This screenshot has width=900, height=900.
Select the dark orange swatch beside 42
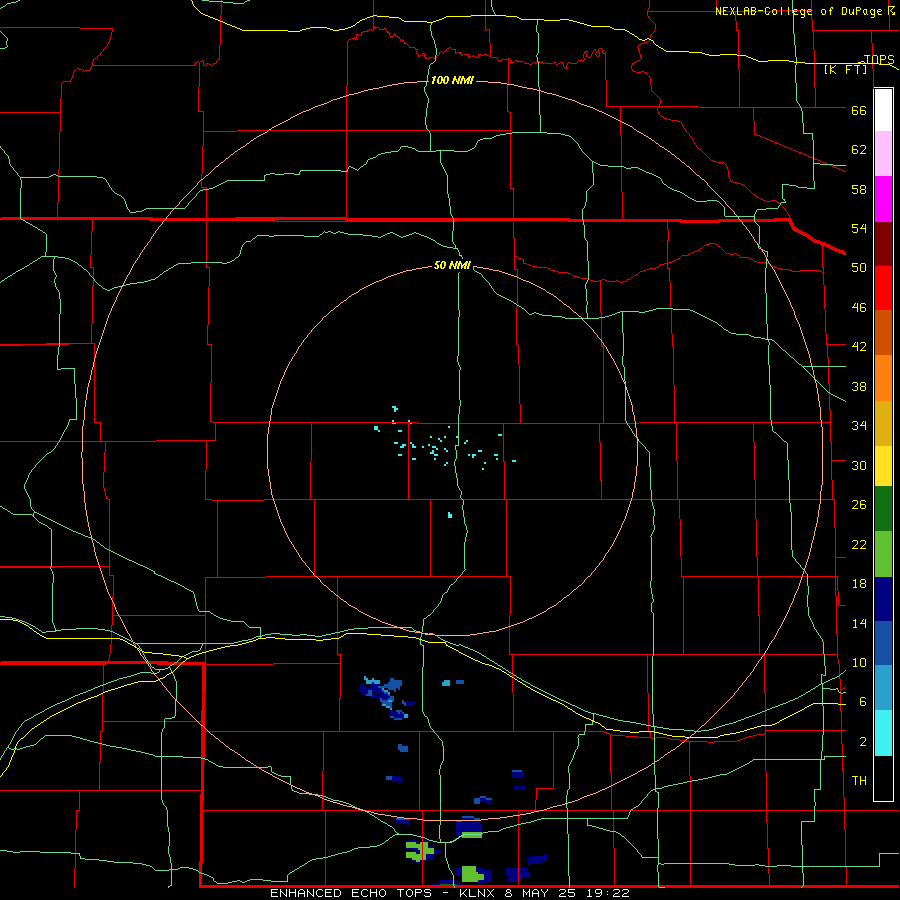pyautogui.click(x=883, y=333)
